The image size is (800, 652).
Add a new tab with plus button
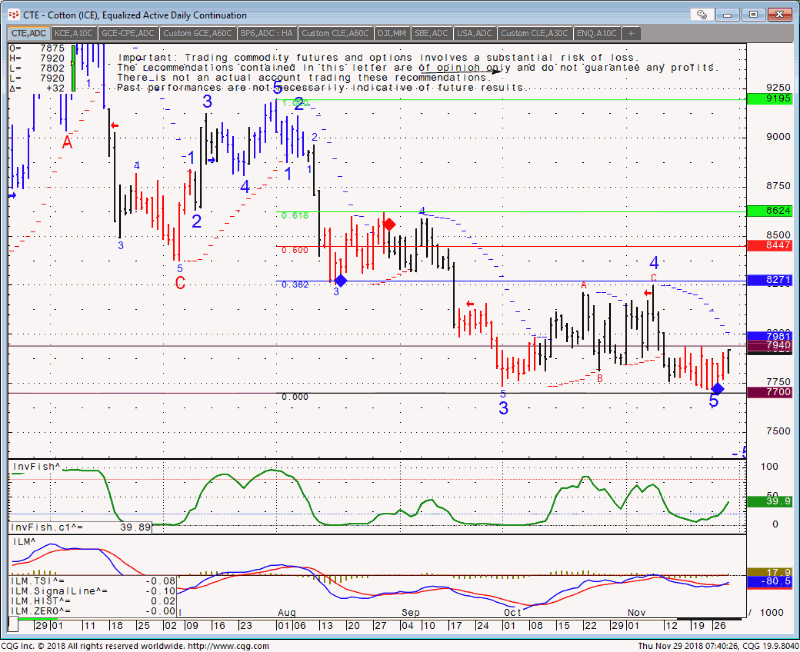(x=631, y=33)
